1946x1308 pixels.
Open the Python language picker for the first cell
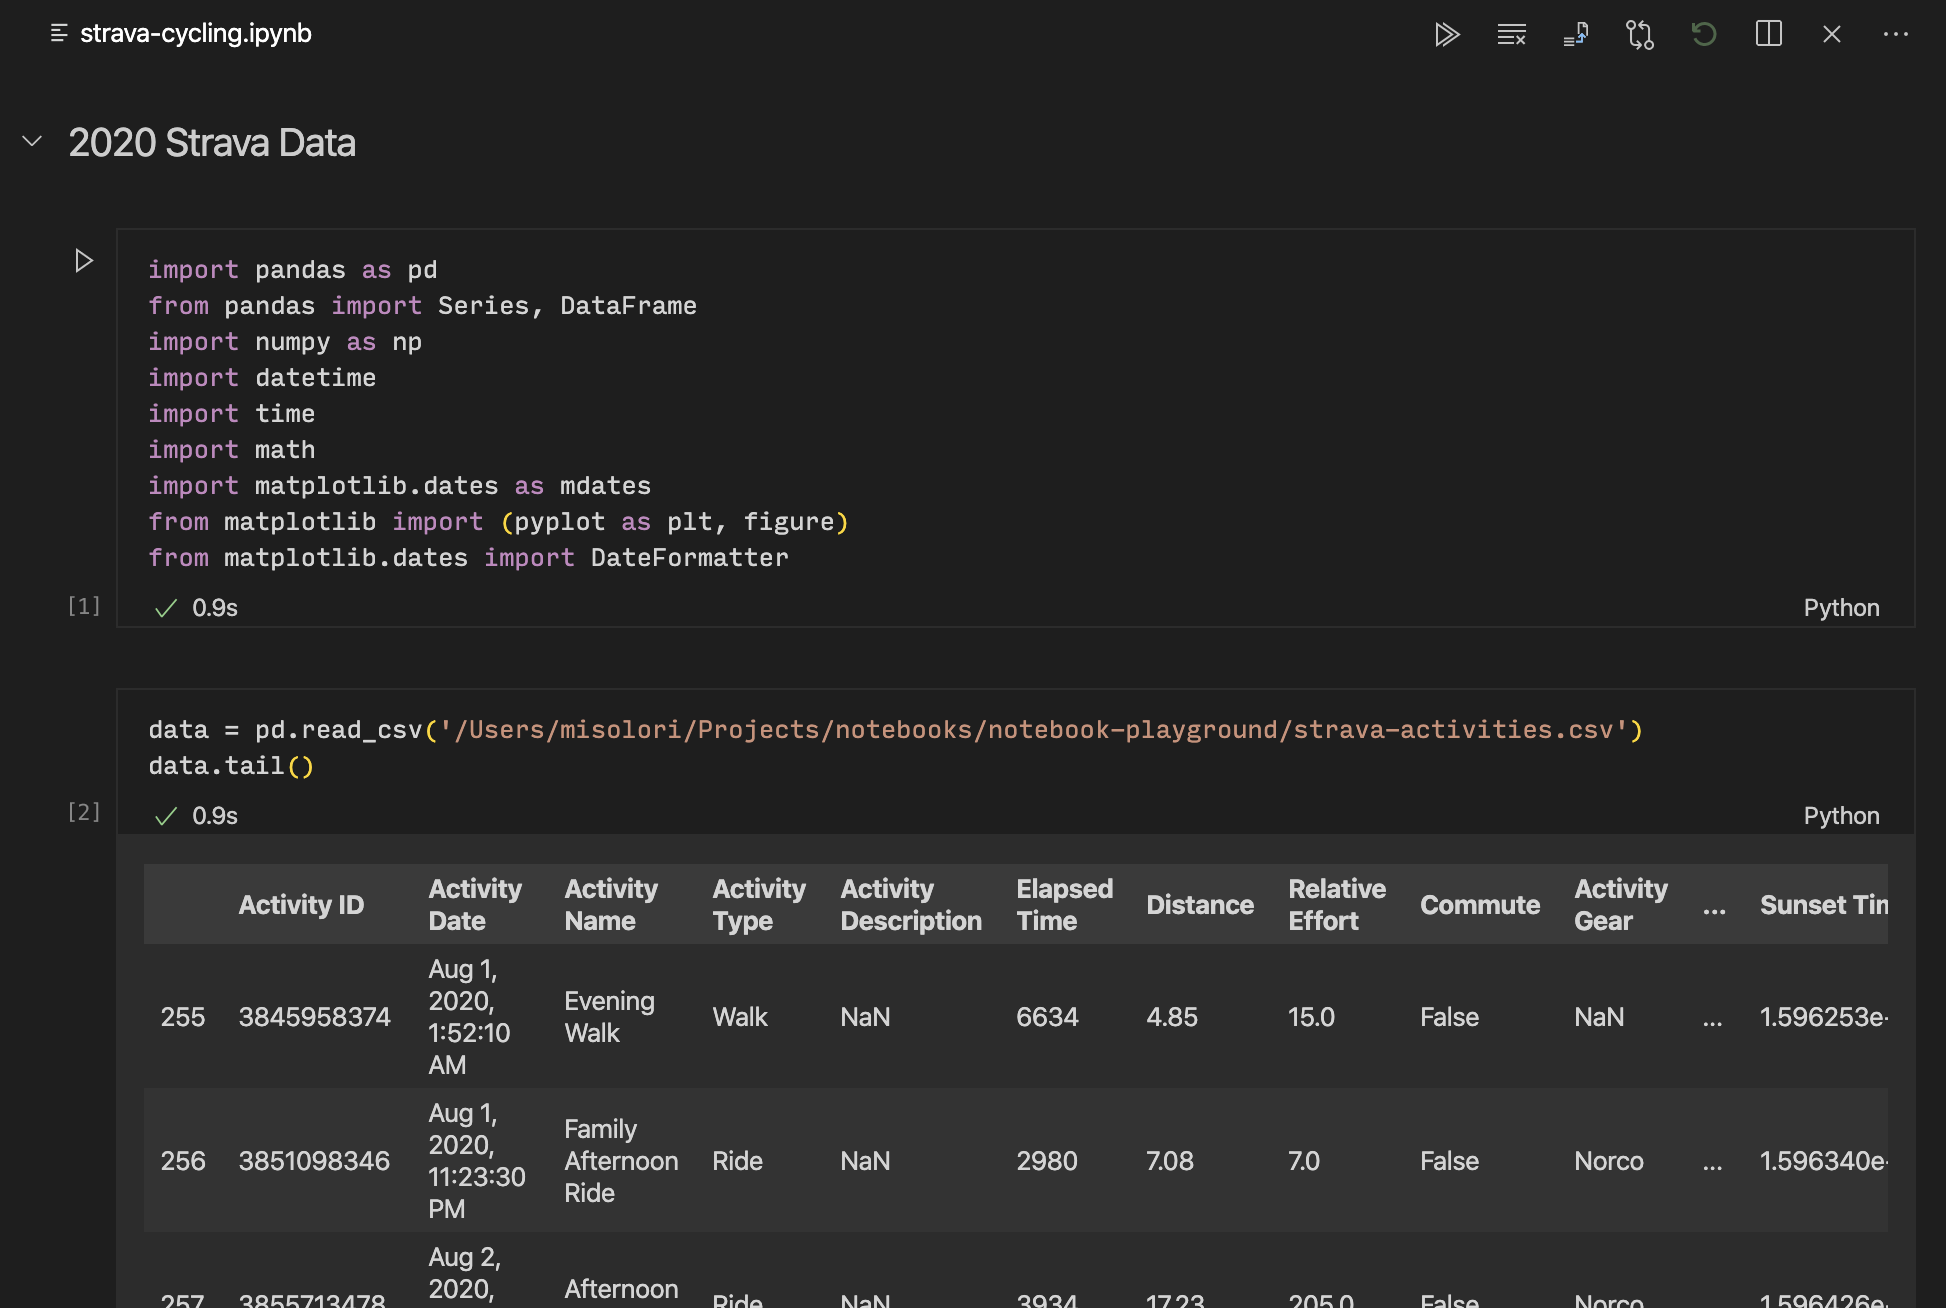pyautogui.click(x=1841, y=607)
